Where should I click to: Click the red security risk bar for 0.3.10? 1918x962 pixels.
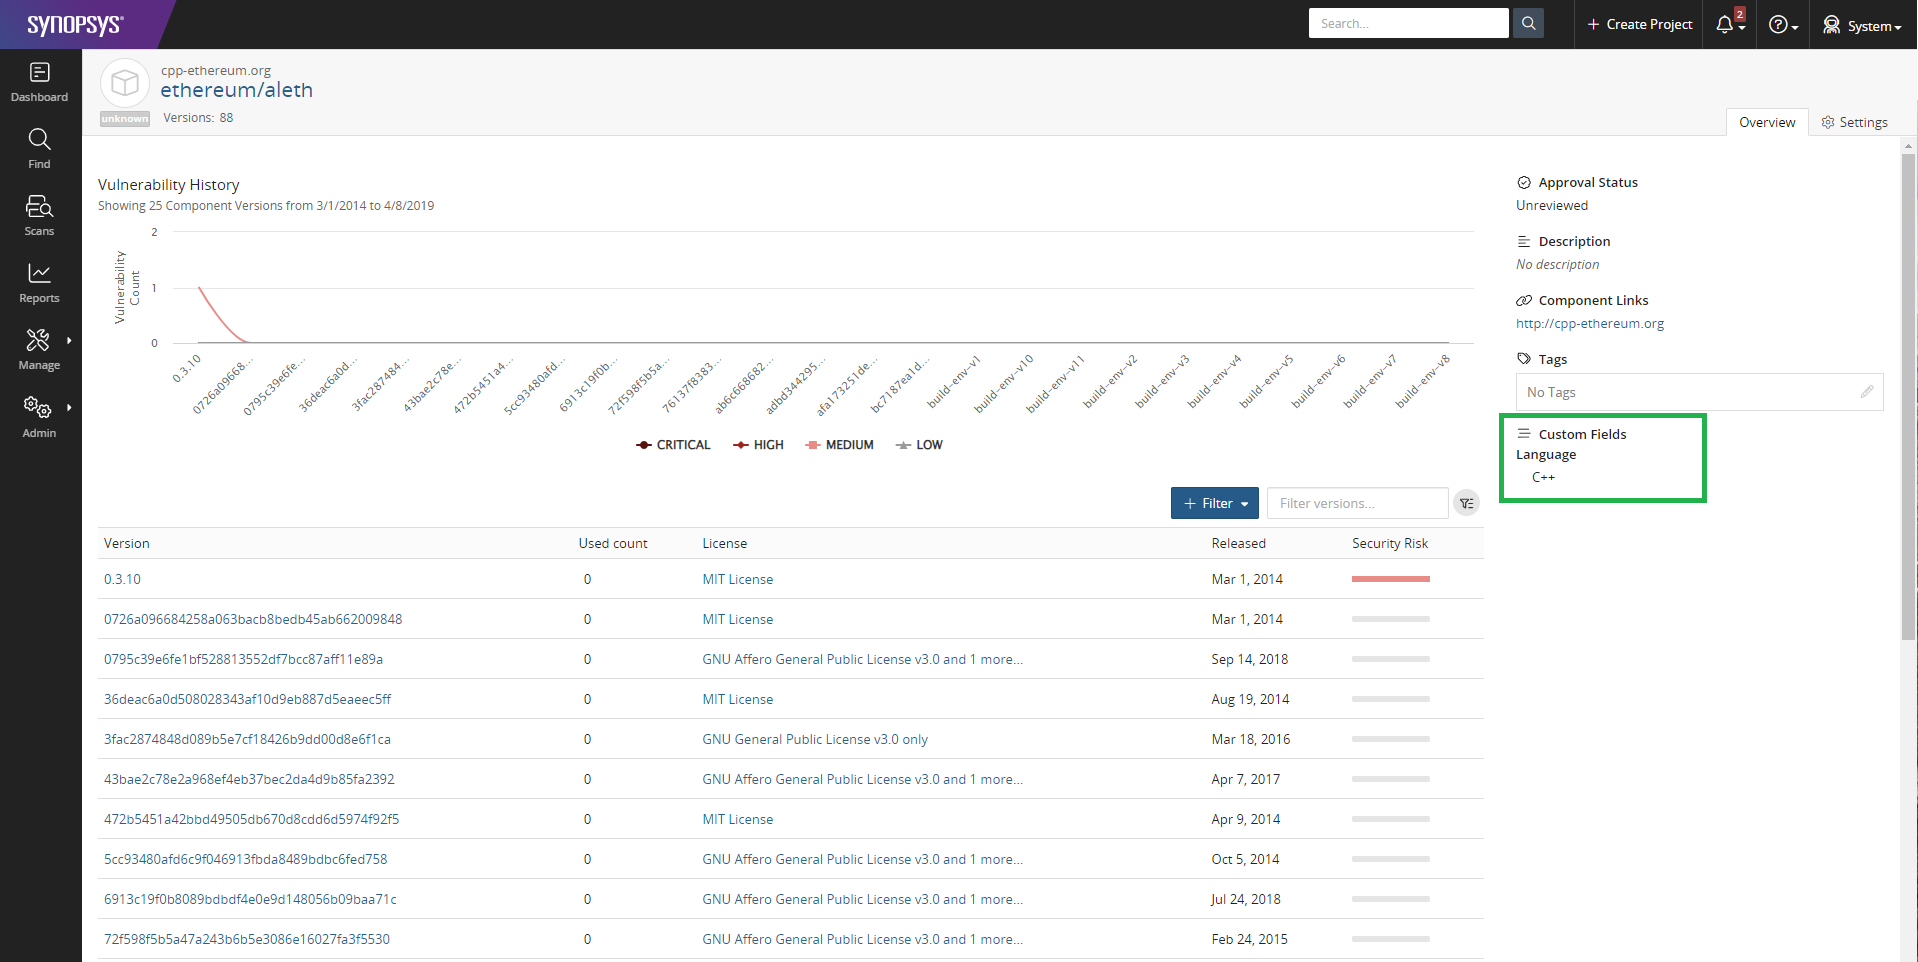pos(1390,579)
